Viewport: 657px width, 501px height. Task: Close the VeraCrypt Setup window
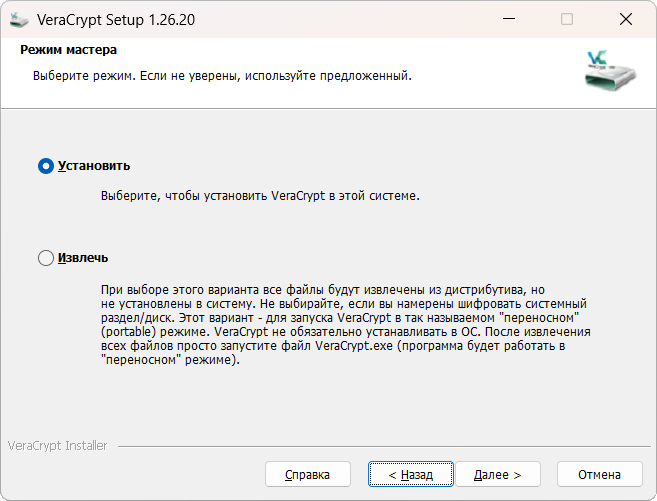click(625, 19)
